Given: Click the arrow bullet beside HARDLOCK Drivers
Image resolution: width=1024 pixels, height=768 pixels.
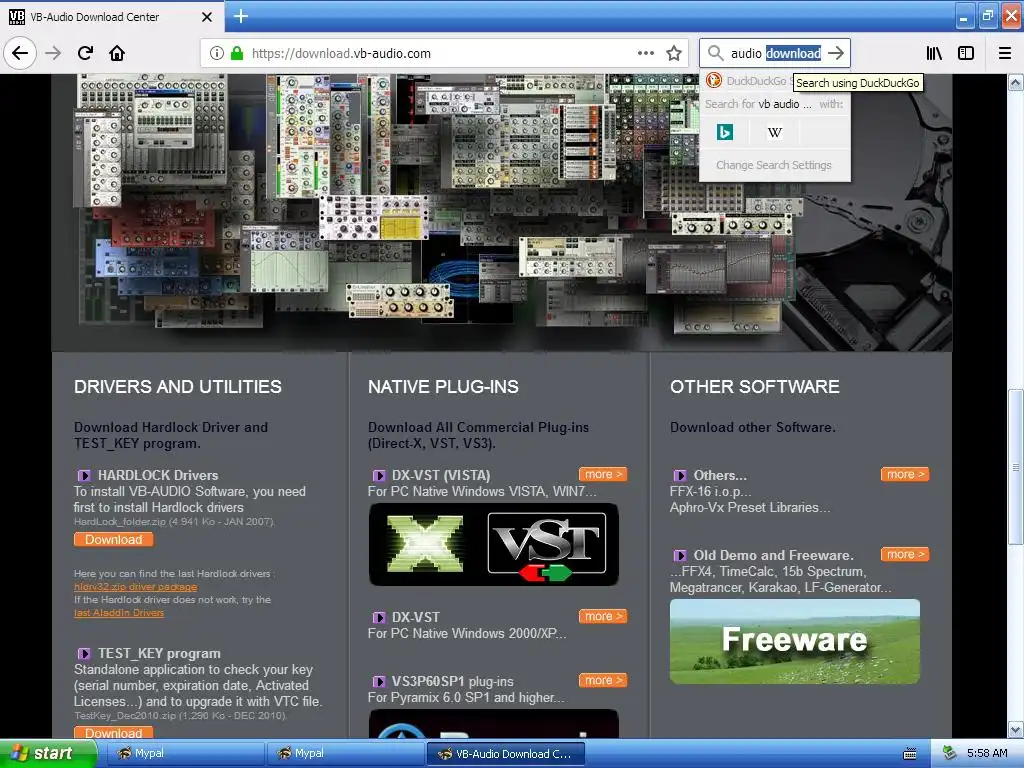Looking at the screenshot, I should (84, 475).
